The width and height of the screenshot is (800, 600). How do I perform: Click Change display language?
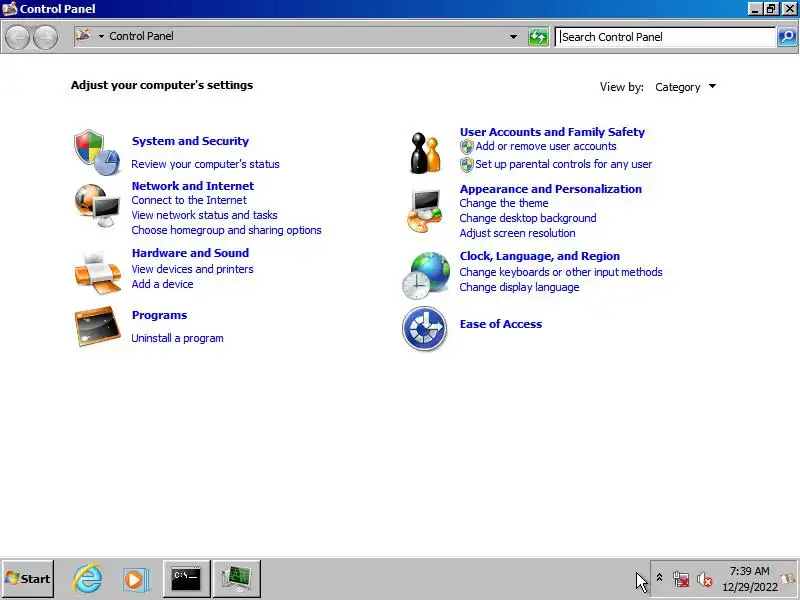(519, 287)
